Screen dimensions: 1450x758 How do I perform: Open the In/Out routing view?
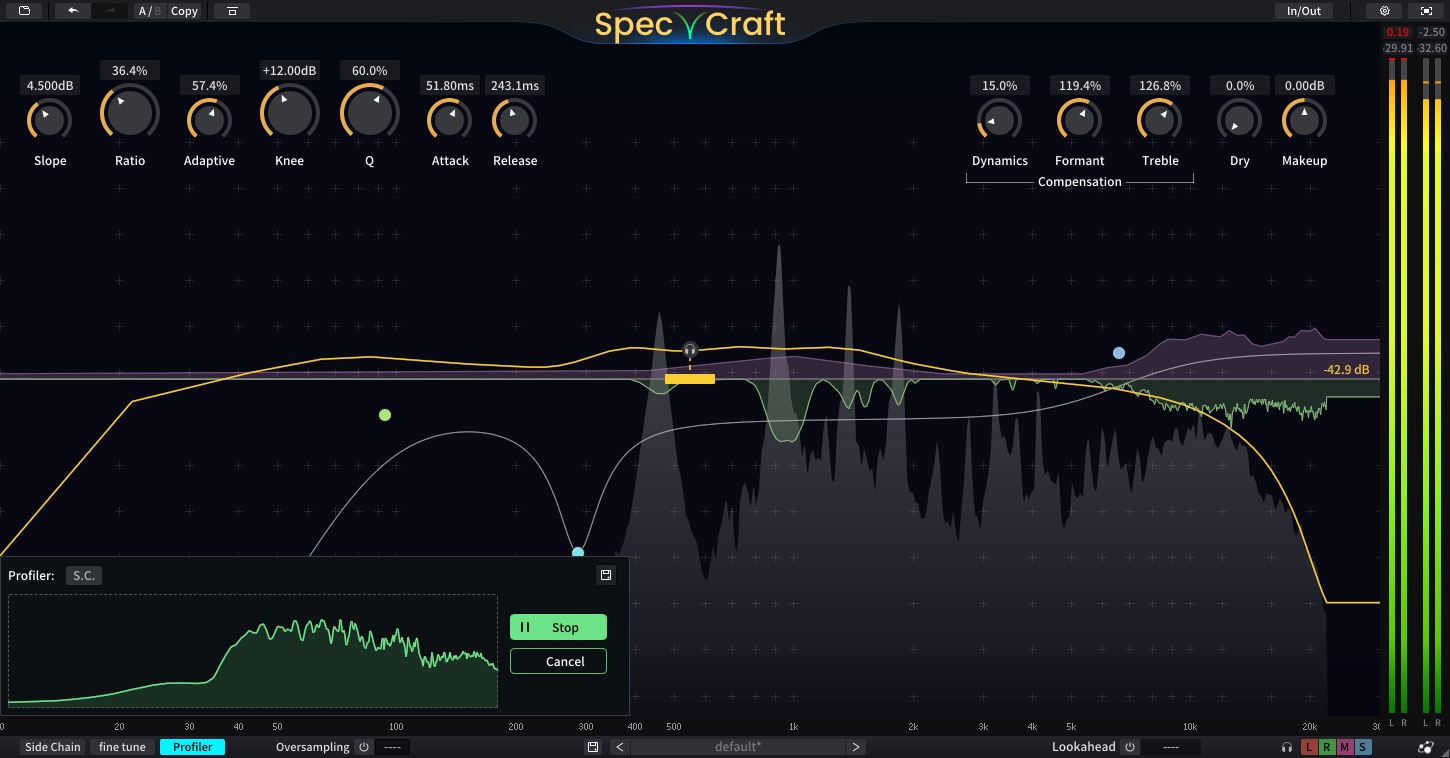pos(1303,11)
